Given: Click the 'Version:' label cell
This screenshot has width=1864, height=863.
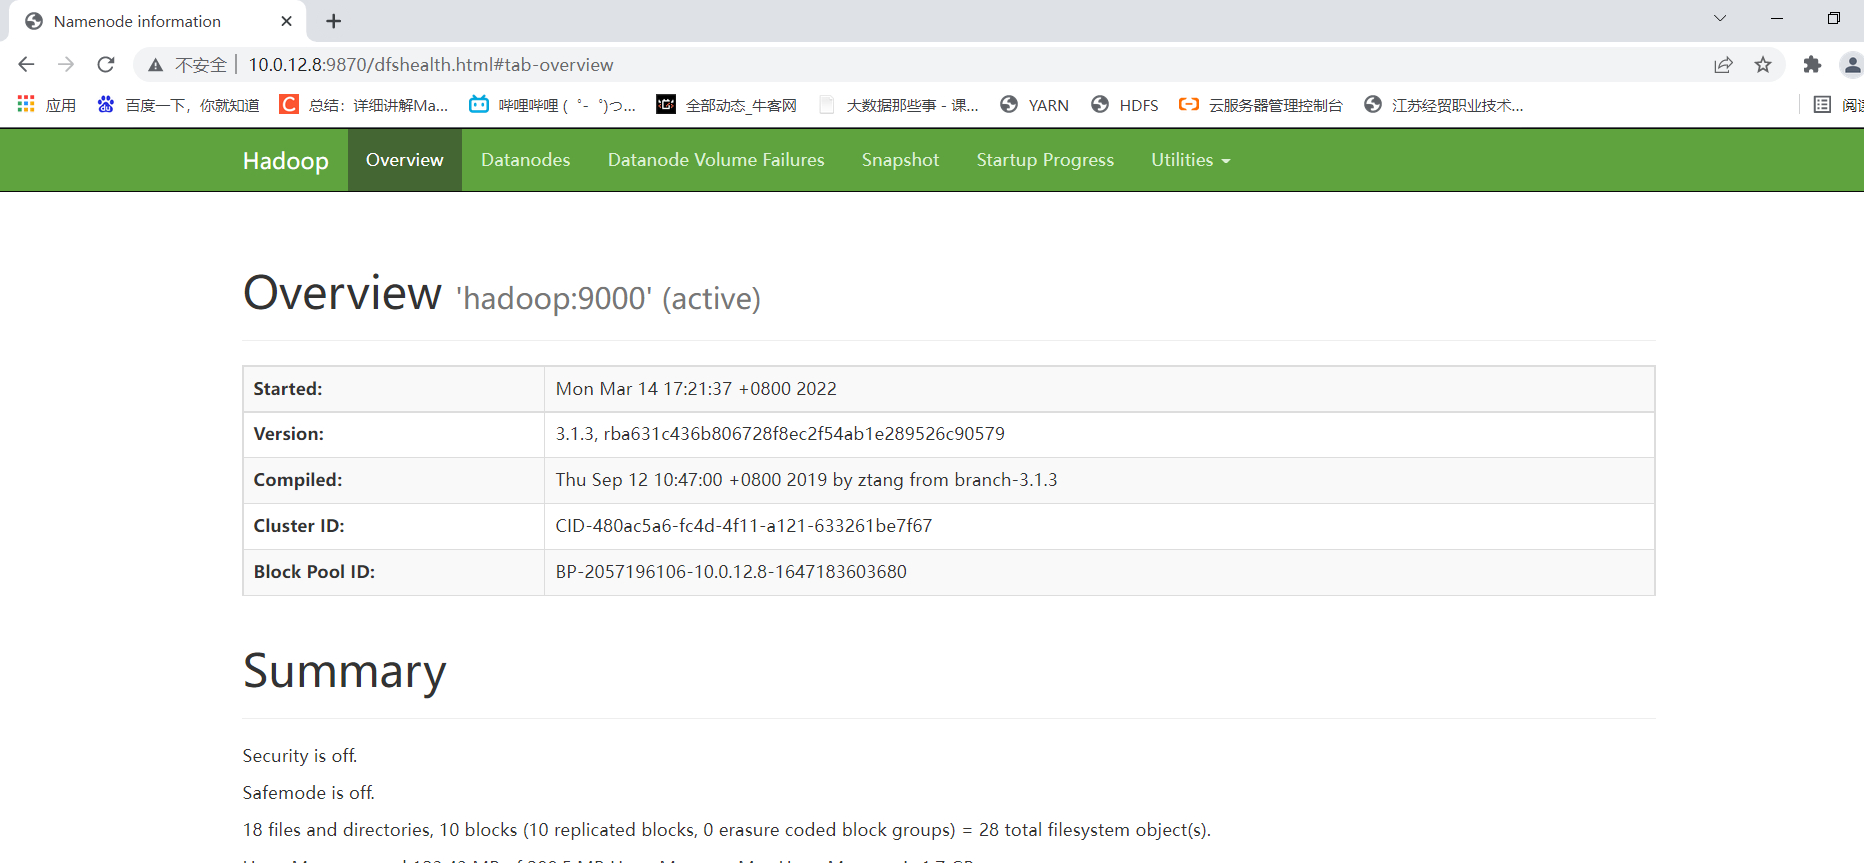Looking at the screenshot, I should (x=394, y=434).
